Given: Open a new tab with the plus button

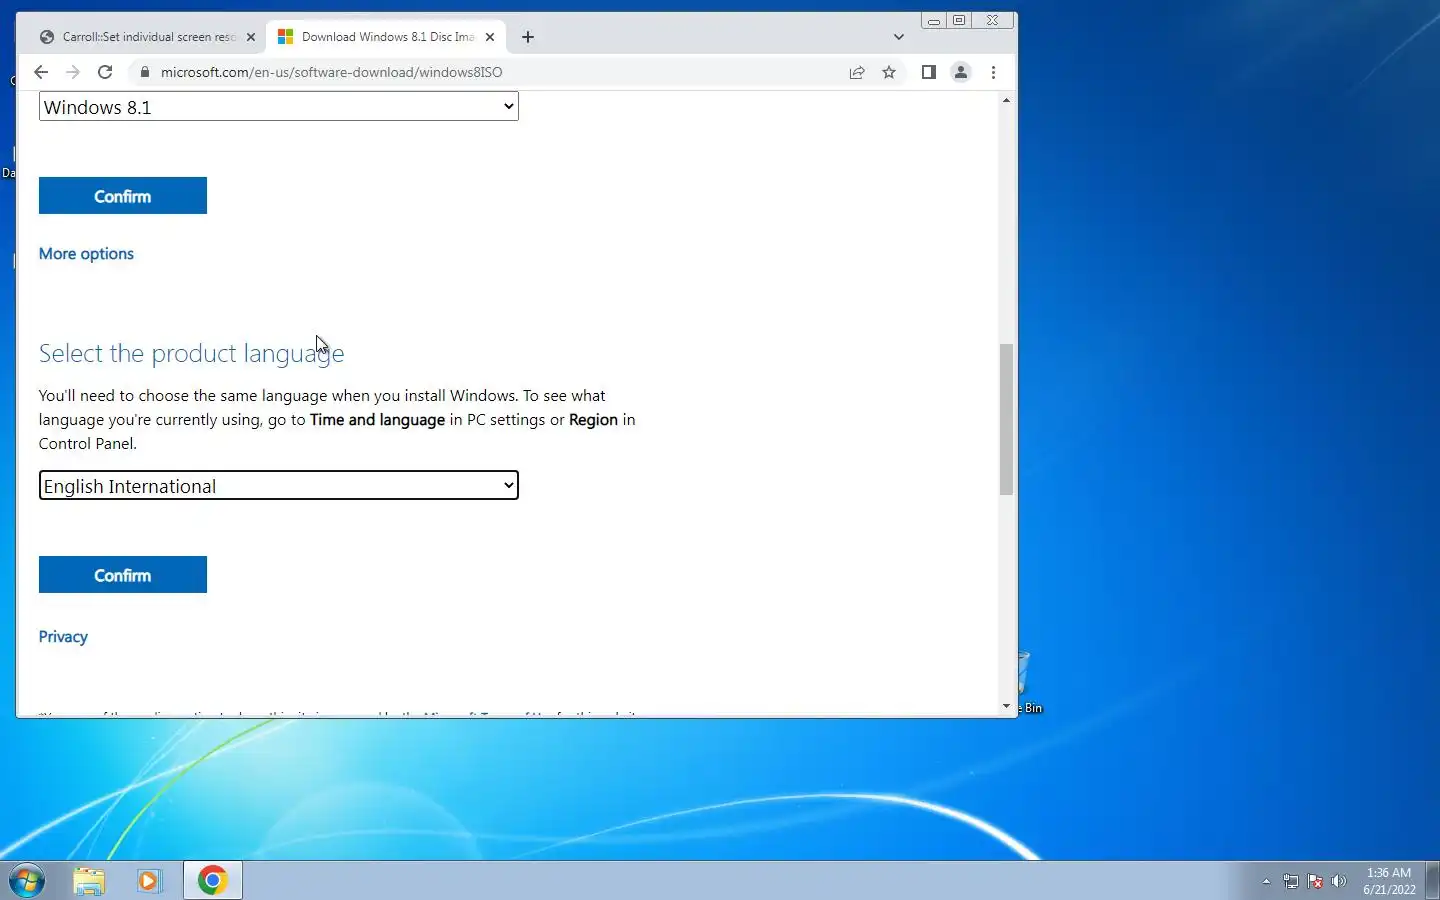Looking at the screenshot, I should pos(528,37).
